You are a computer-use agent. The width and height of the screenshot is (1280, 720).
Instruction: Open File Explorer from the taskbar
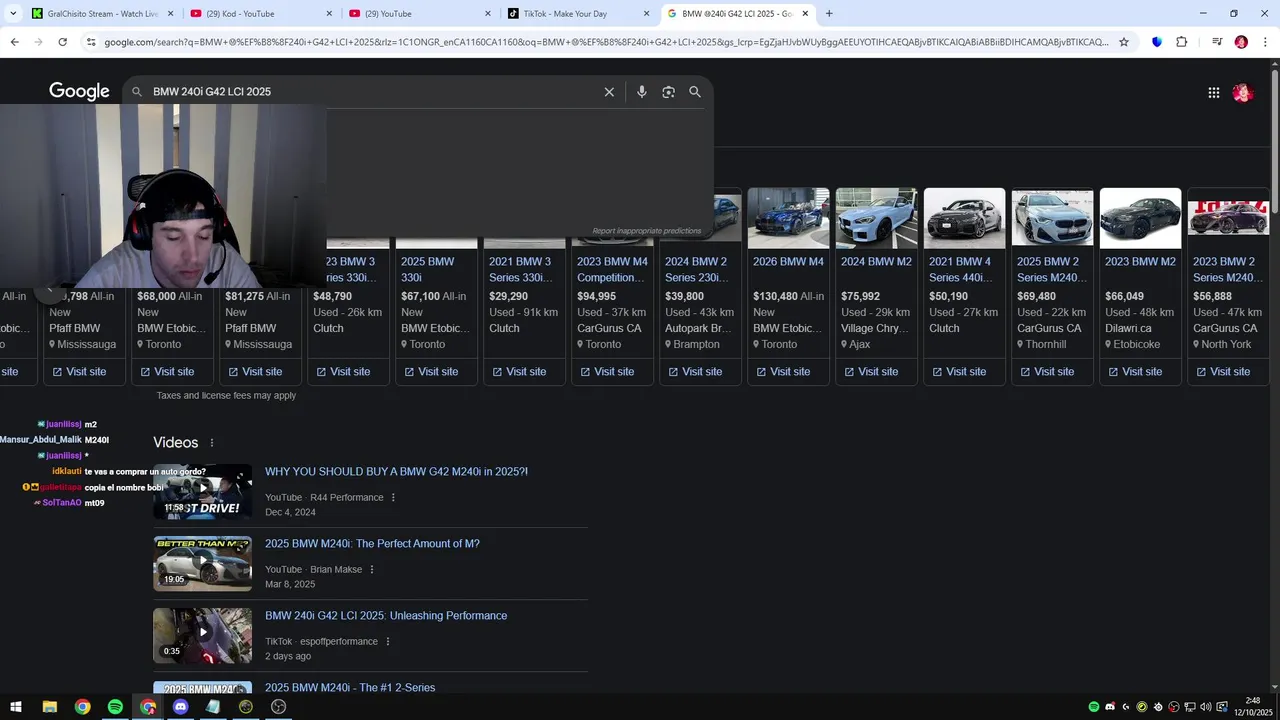click(x=49, y=707)
